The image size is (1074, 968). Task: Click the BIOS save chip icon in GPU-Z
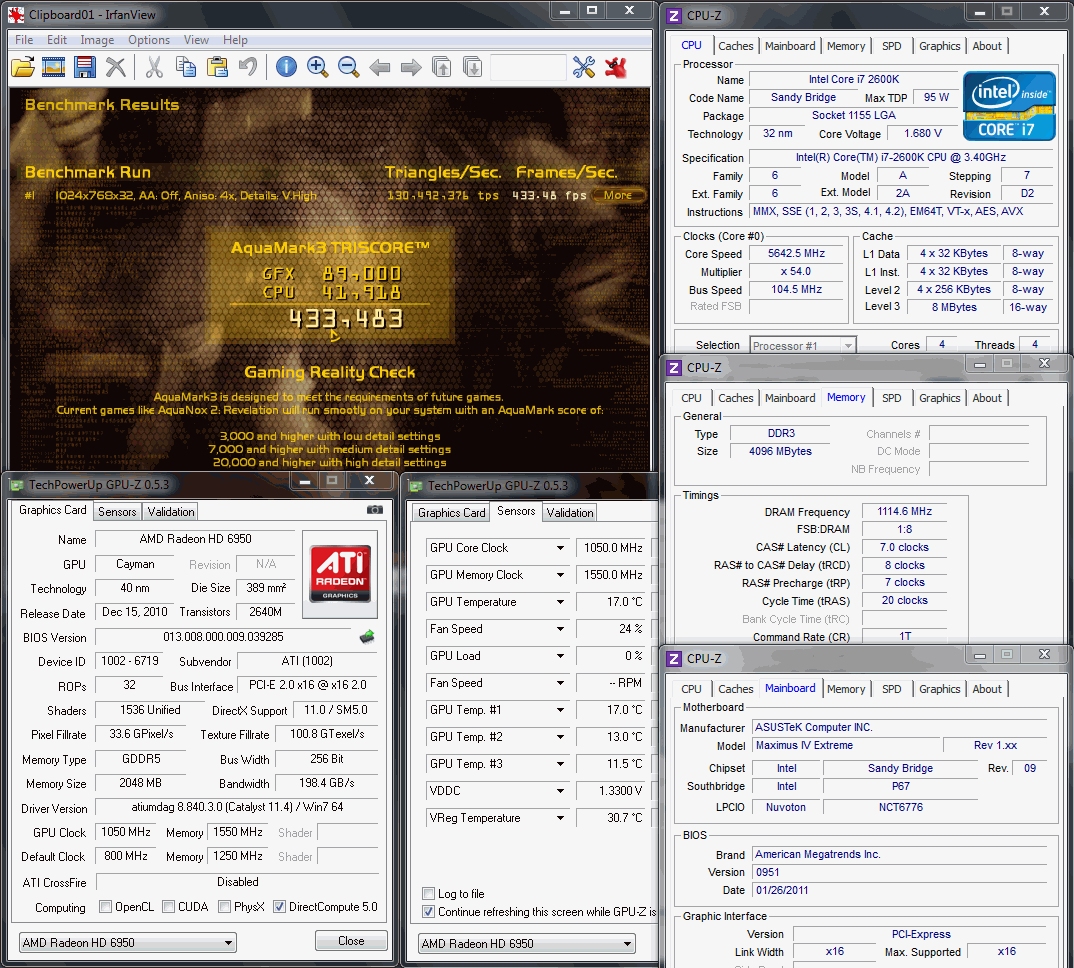(x=367, y=637)
